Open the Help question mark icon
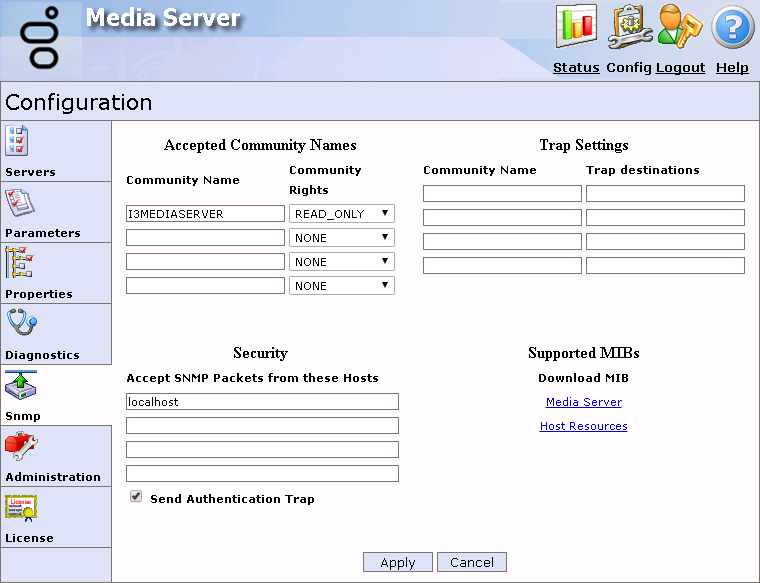Viewport: 760px width, 583px height. point(732,27)
